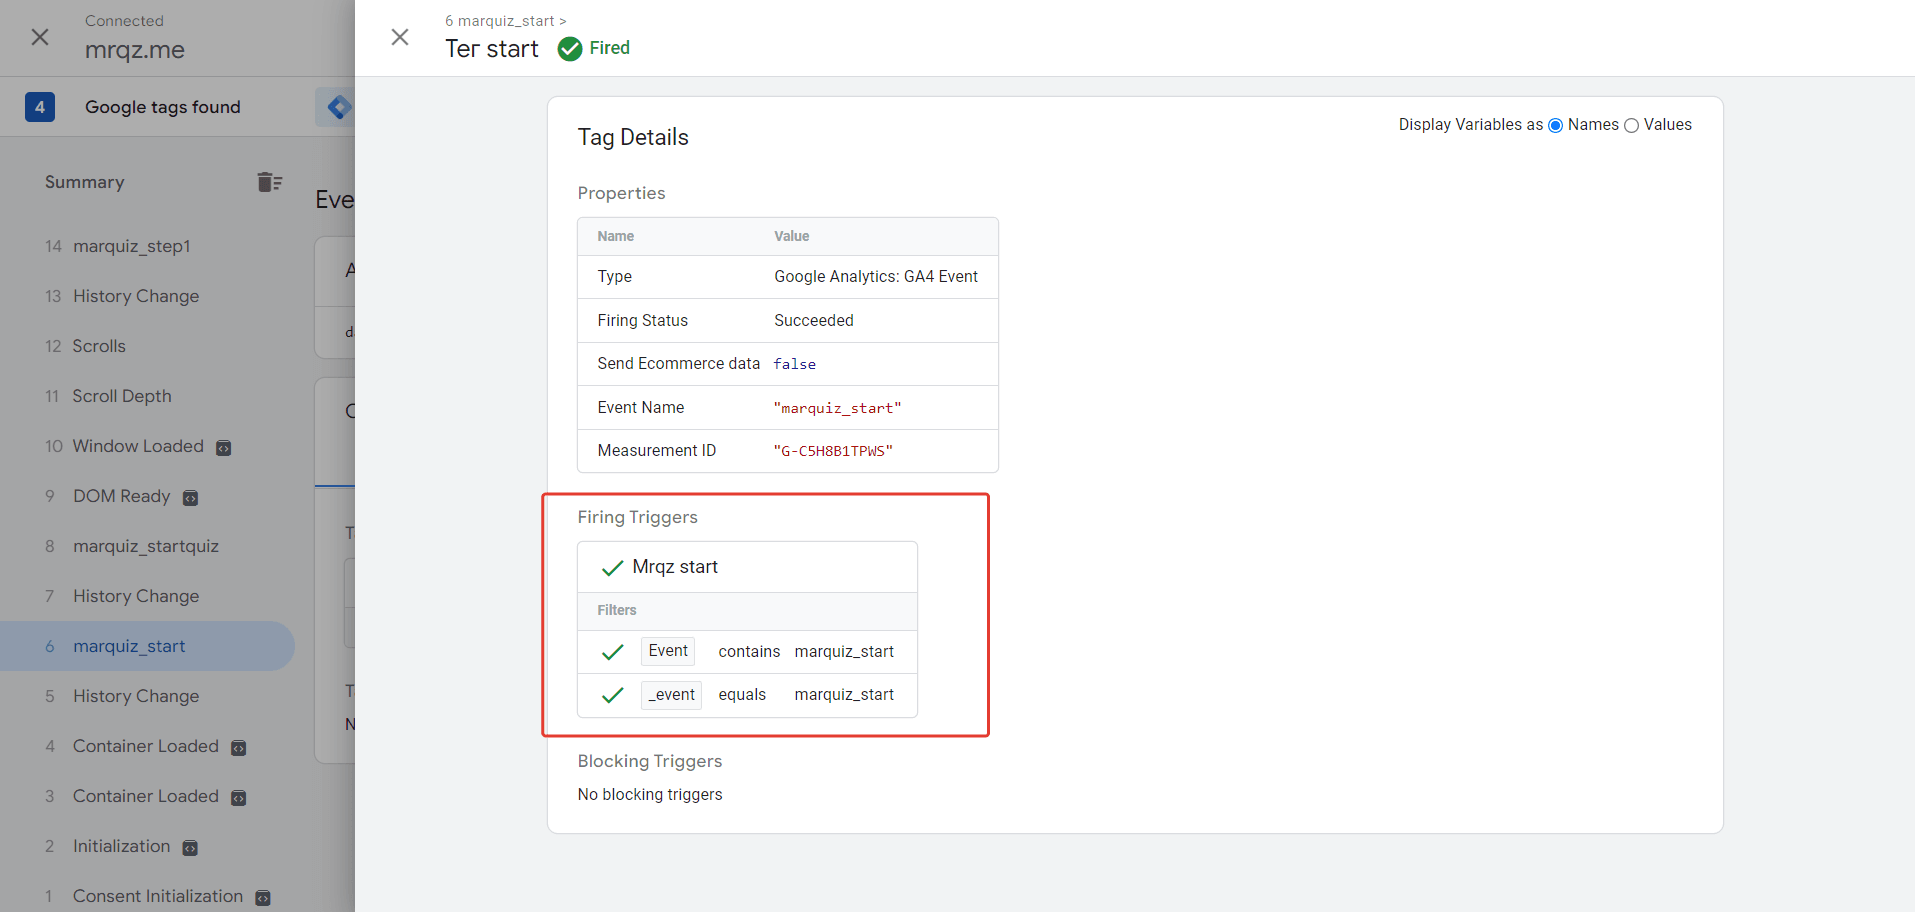Click the number 4 tags badge
The height and width of the screenshot is (912, 1915).
point(40,107)
